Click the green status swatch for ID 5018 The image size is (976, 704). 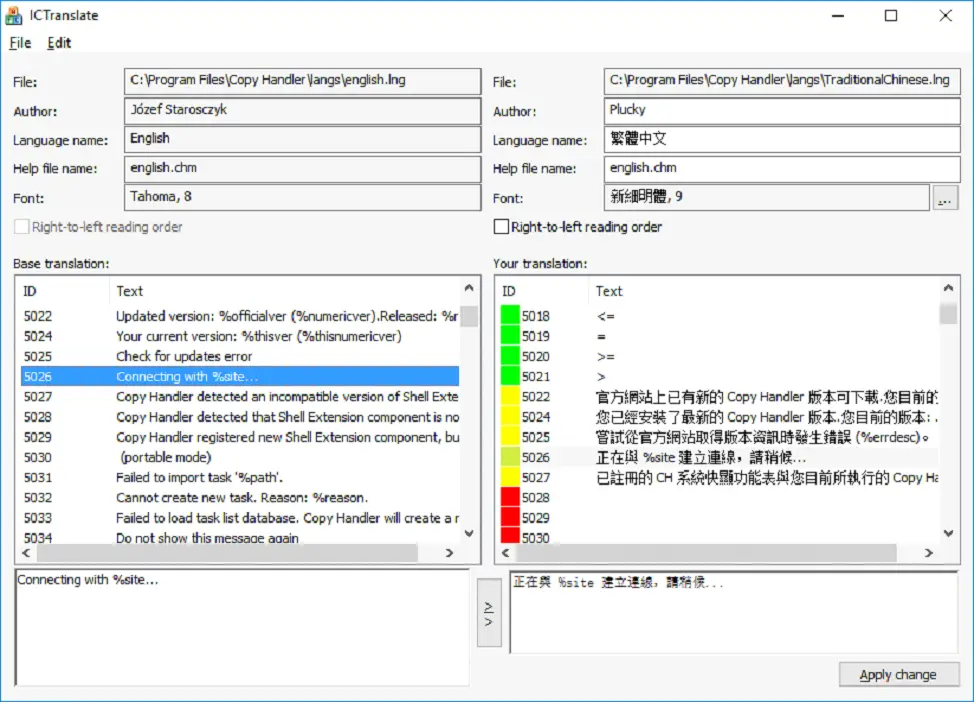510,315
